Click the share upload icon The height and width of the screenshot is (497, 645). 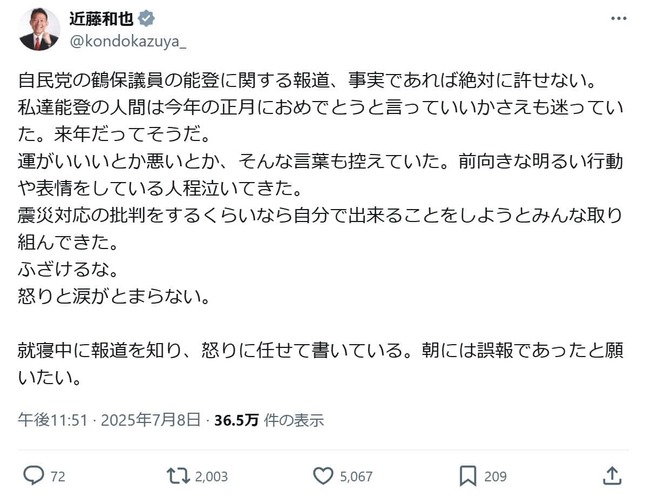coord(612,474)
